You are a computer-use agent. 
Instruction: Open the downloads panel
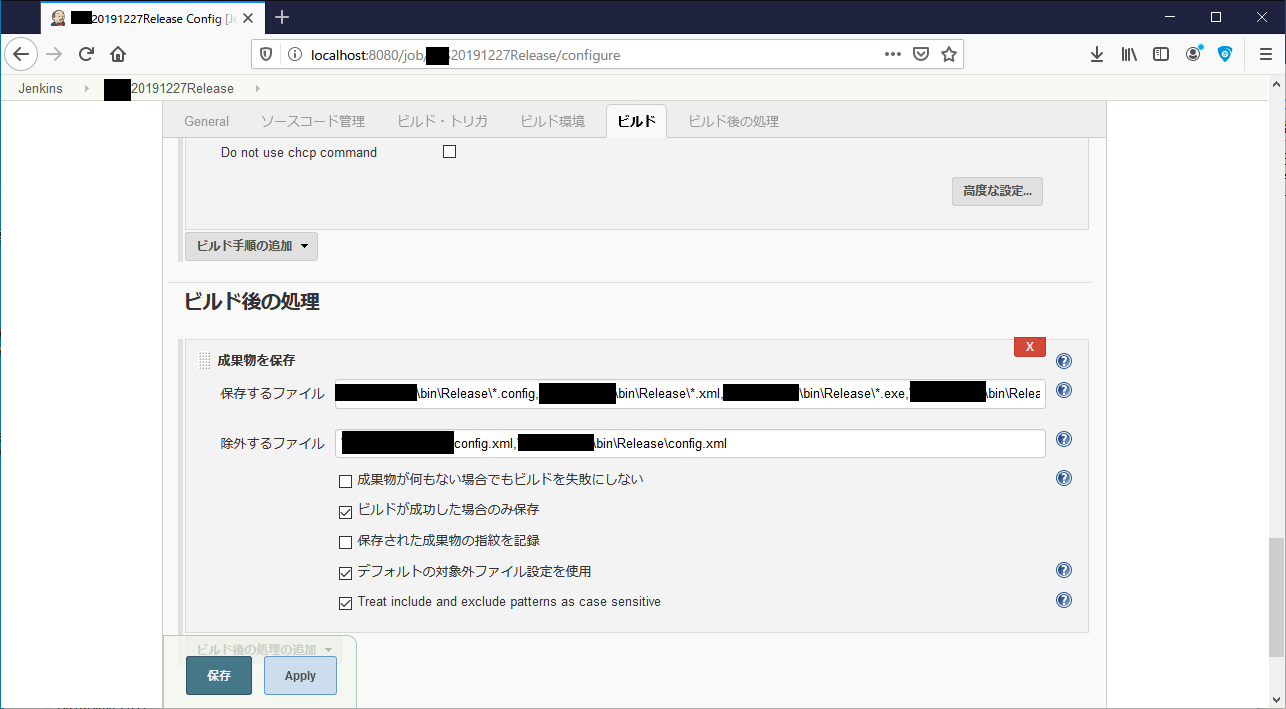click(1097, 54)
